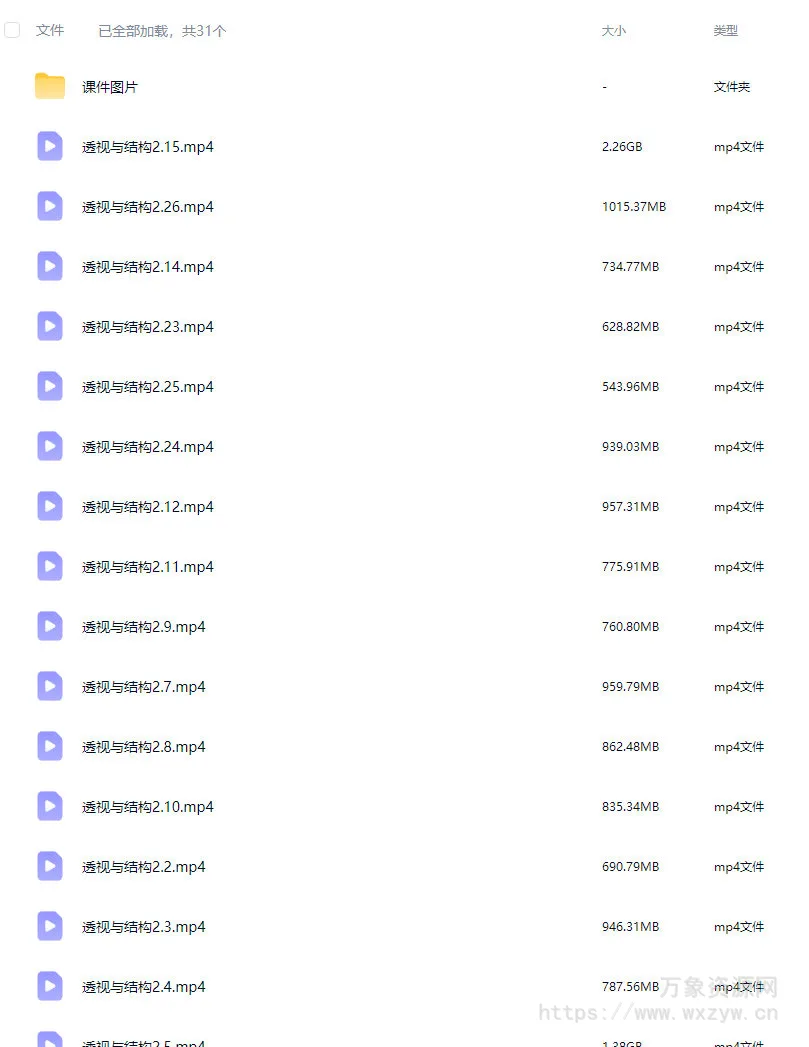The width and height of the screenshot is (809, 1047).
Task: Sort list by the 大小 column header
Action: pyautogui.click(x=613, y=31)
